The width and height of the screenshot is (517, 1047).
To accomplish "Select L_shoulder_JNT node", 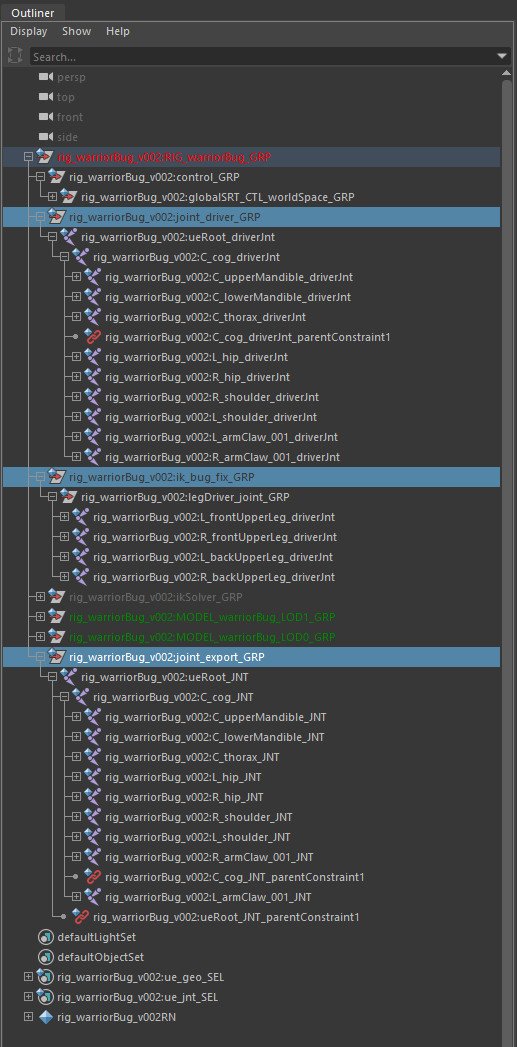I will (x=198, y=837).
